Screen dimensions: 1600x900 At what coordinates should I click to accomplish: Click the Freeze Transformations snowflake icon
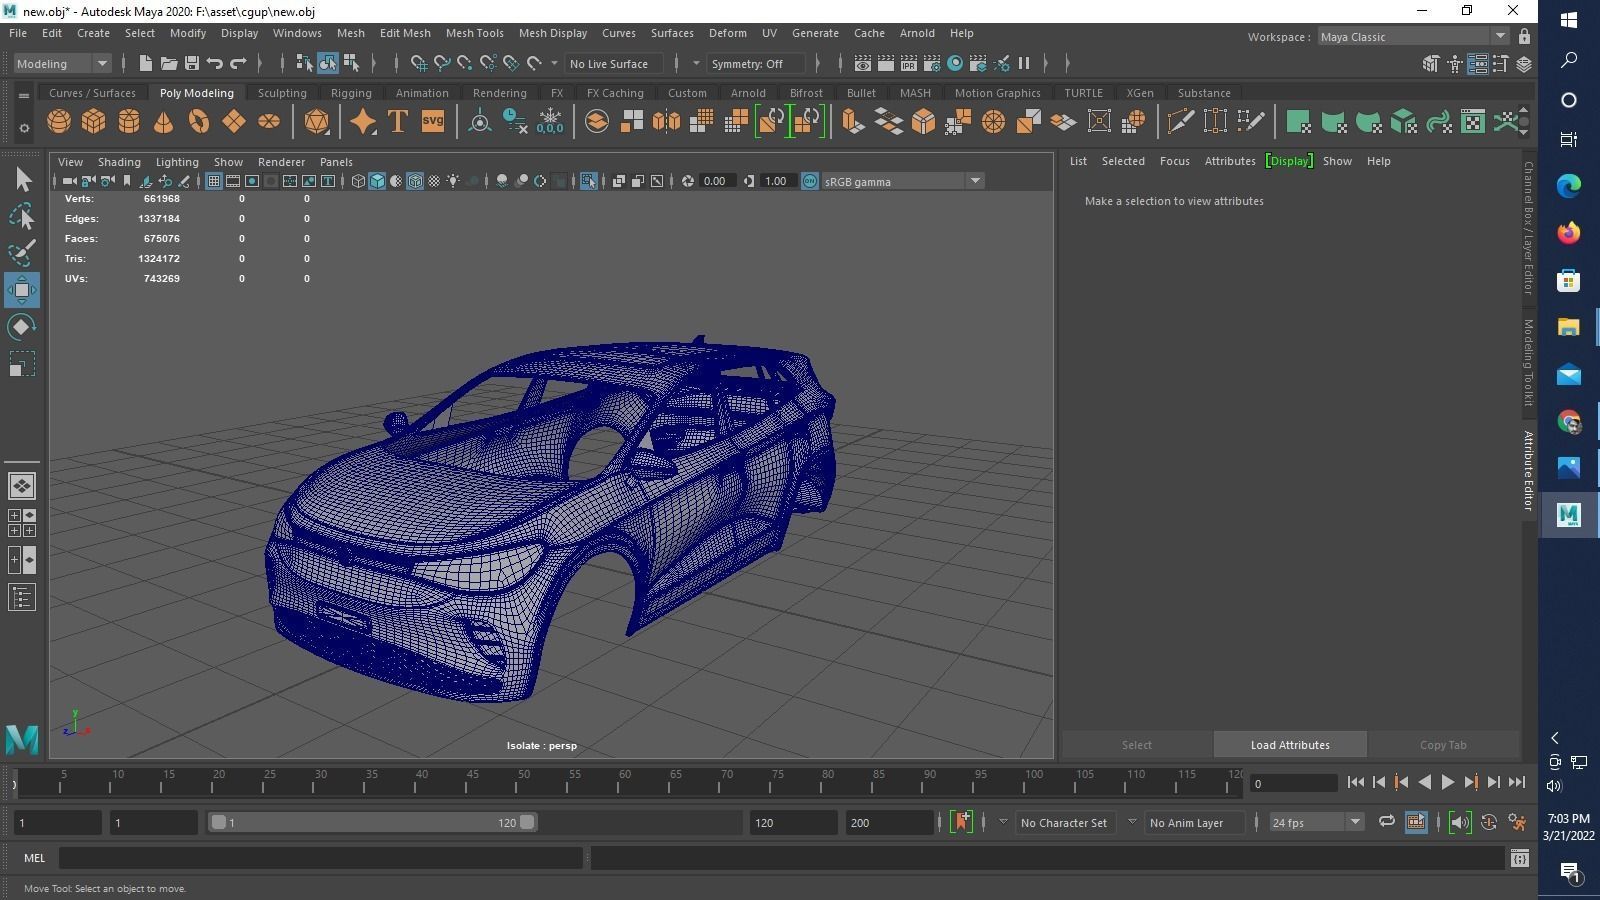pos(550,122)
